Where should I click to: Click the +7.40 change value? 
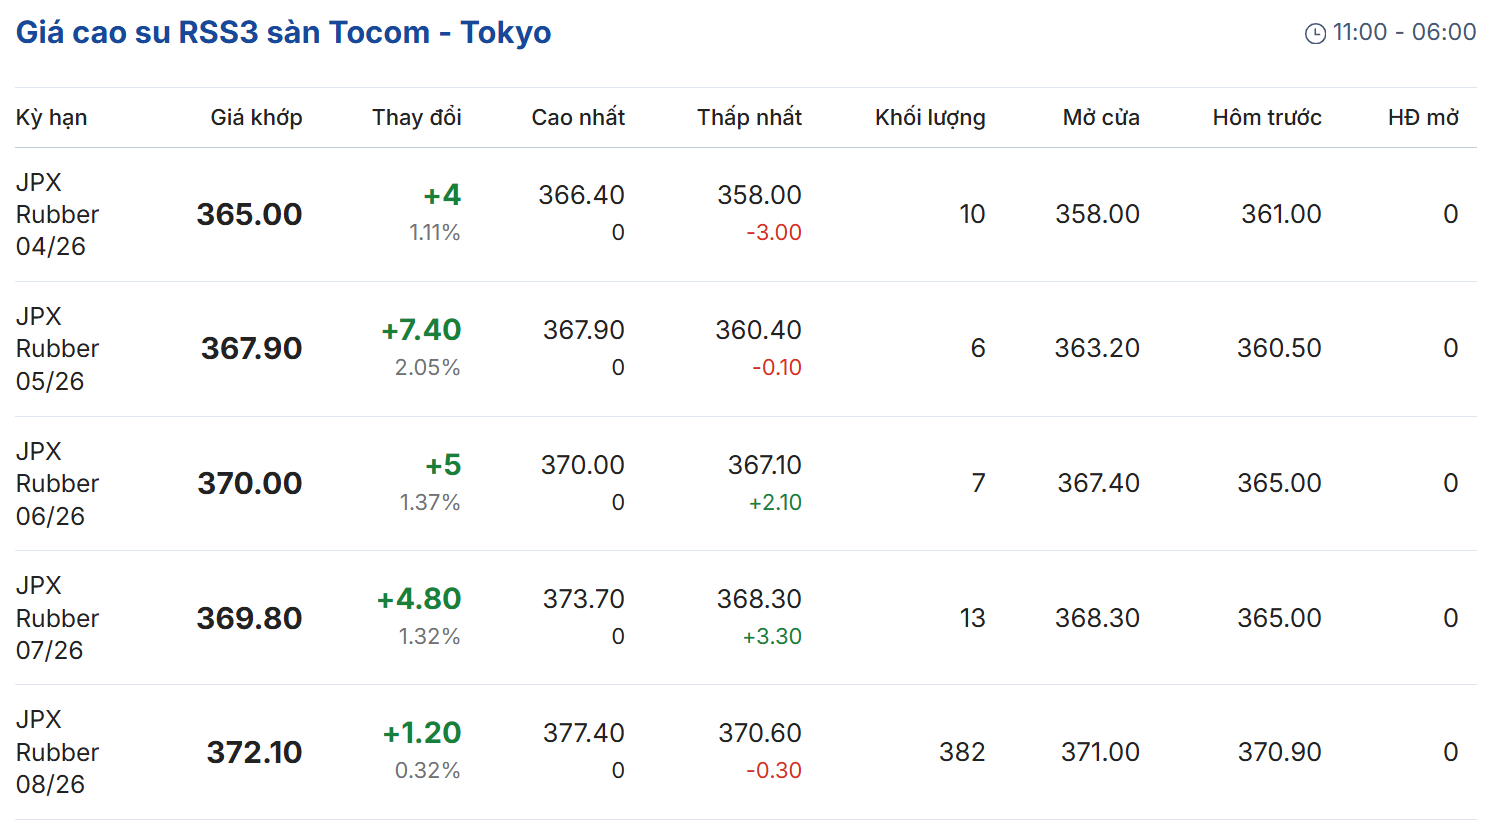point(421,330)
